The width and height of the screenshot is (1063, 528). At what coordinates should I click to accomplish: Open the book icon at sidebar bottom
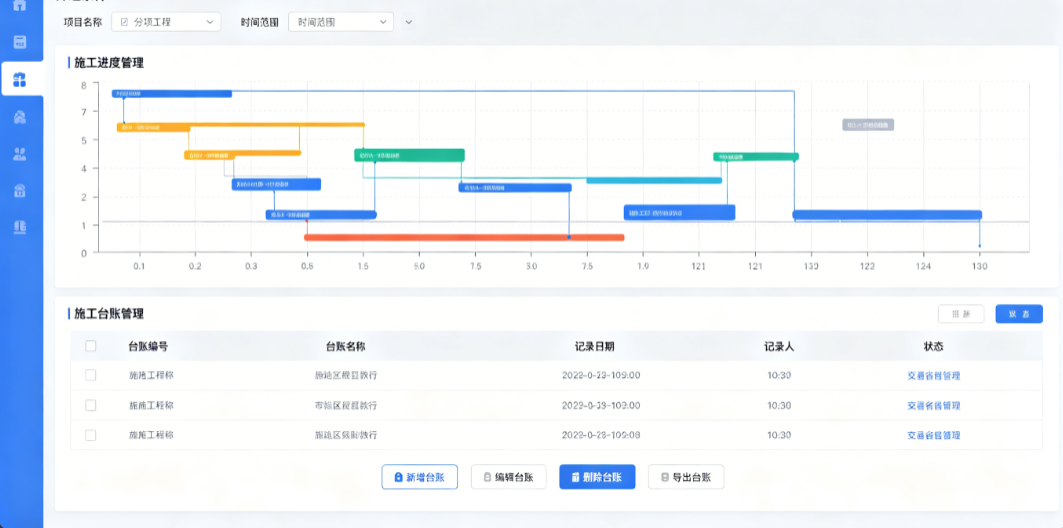pos(20,227)
